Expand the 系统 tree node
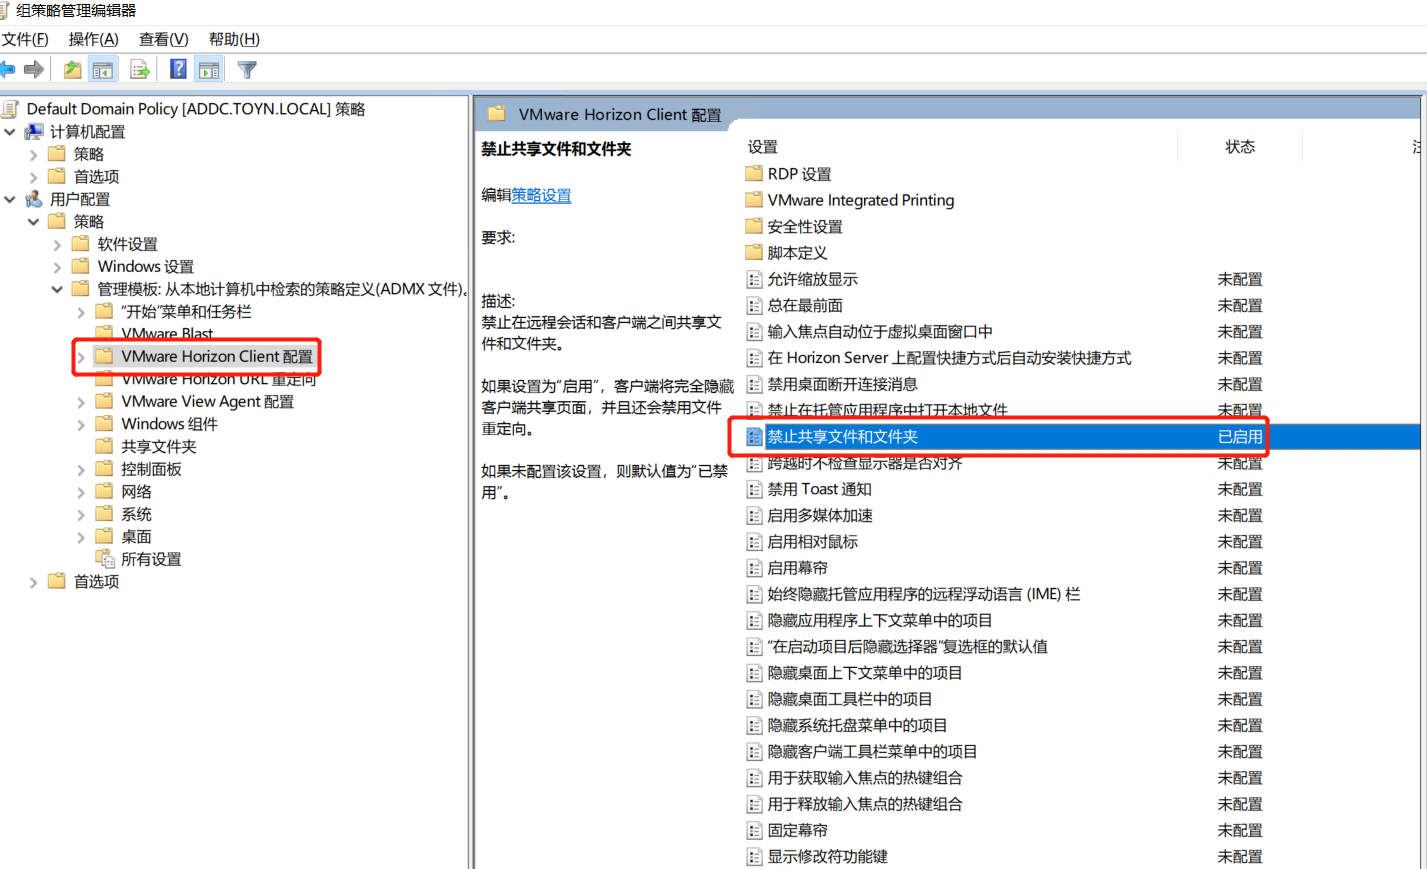 click(x=81, y=514)
